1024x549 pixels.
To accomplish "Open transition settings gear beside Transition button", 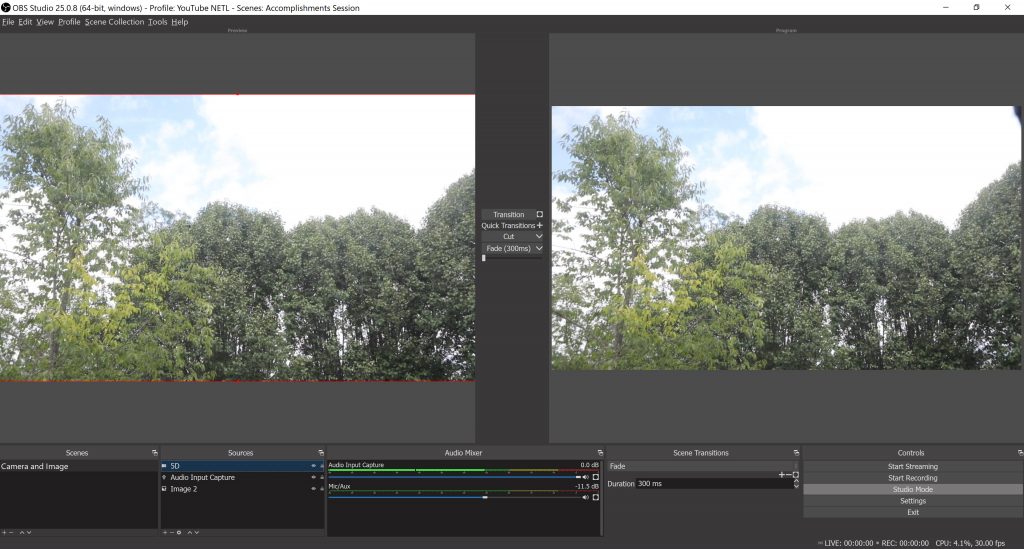I will [x=540, y=214].
